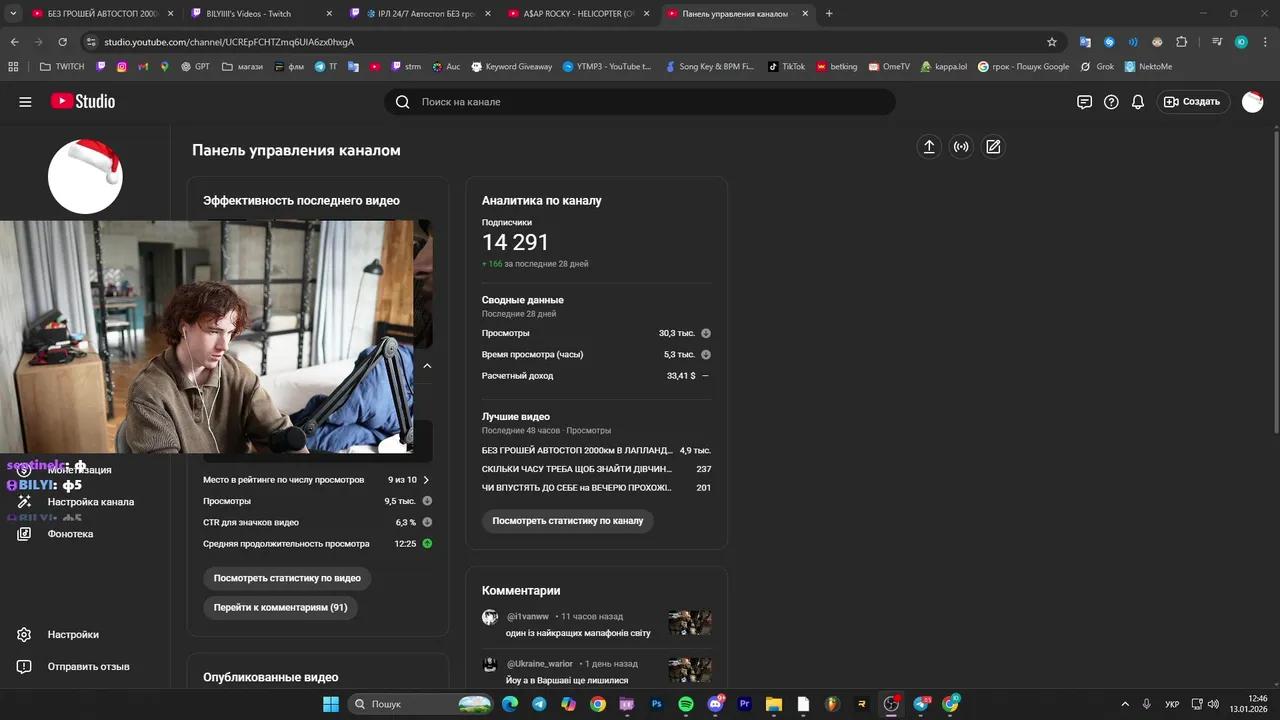Click the info icon beside Просмотры 30,3 тыс.

[x=706, y=333]
